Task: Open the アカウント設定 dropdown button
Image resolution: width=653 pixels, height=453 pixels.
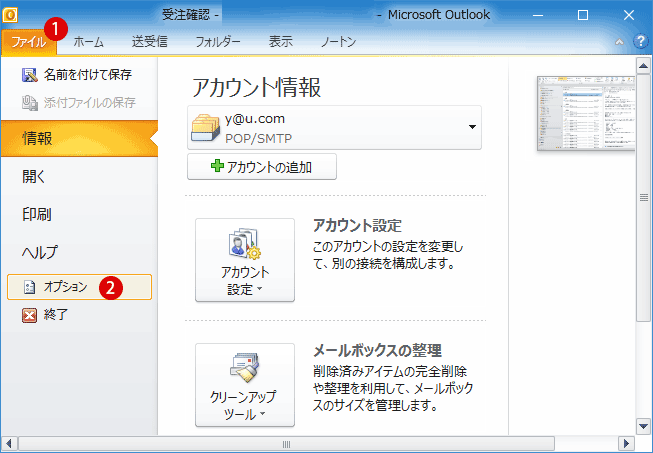Action: [245, 260]
